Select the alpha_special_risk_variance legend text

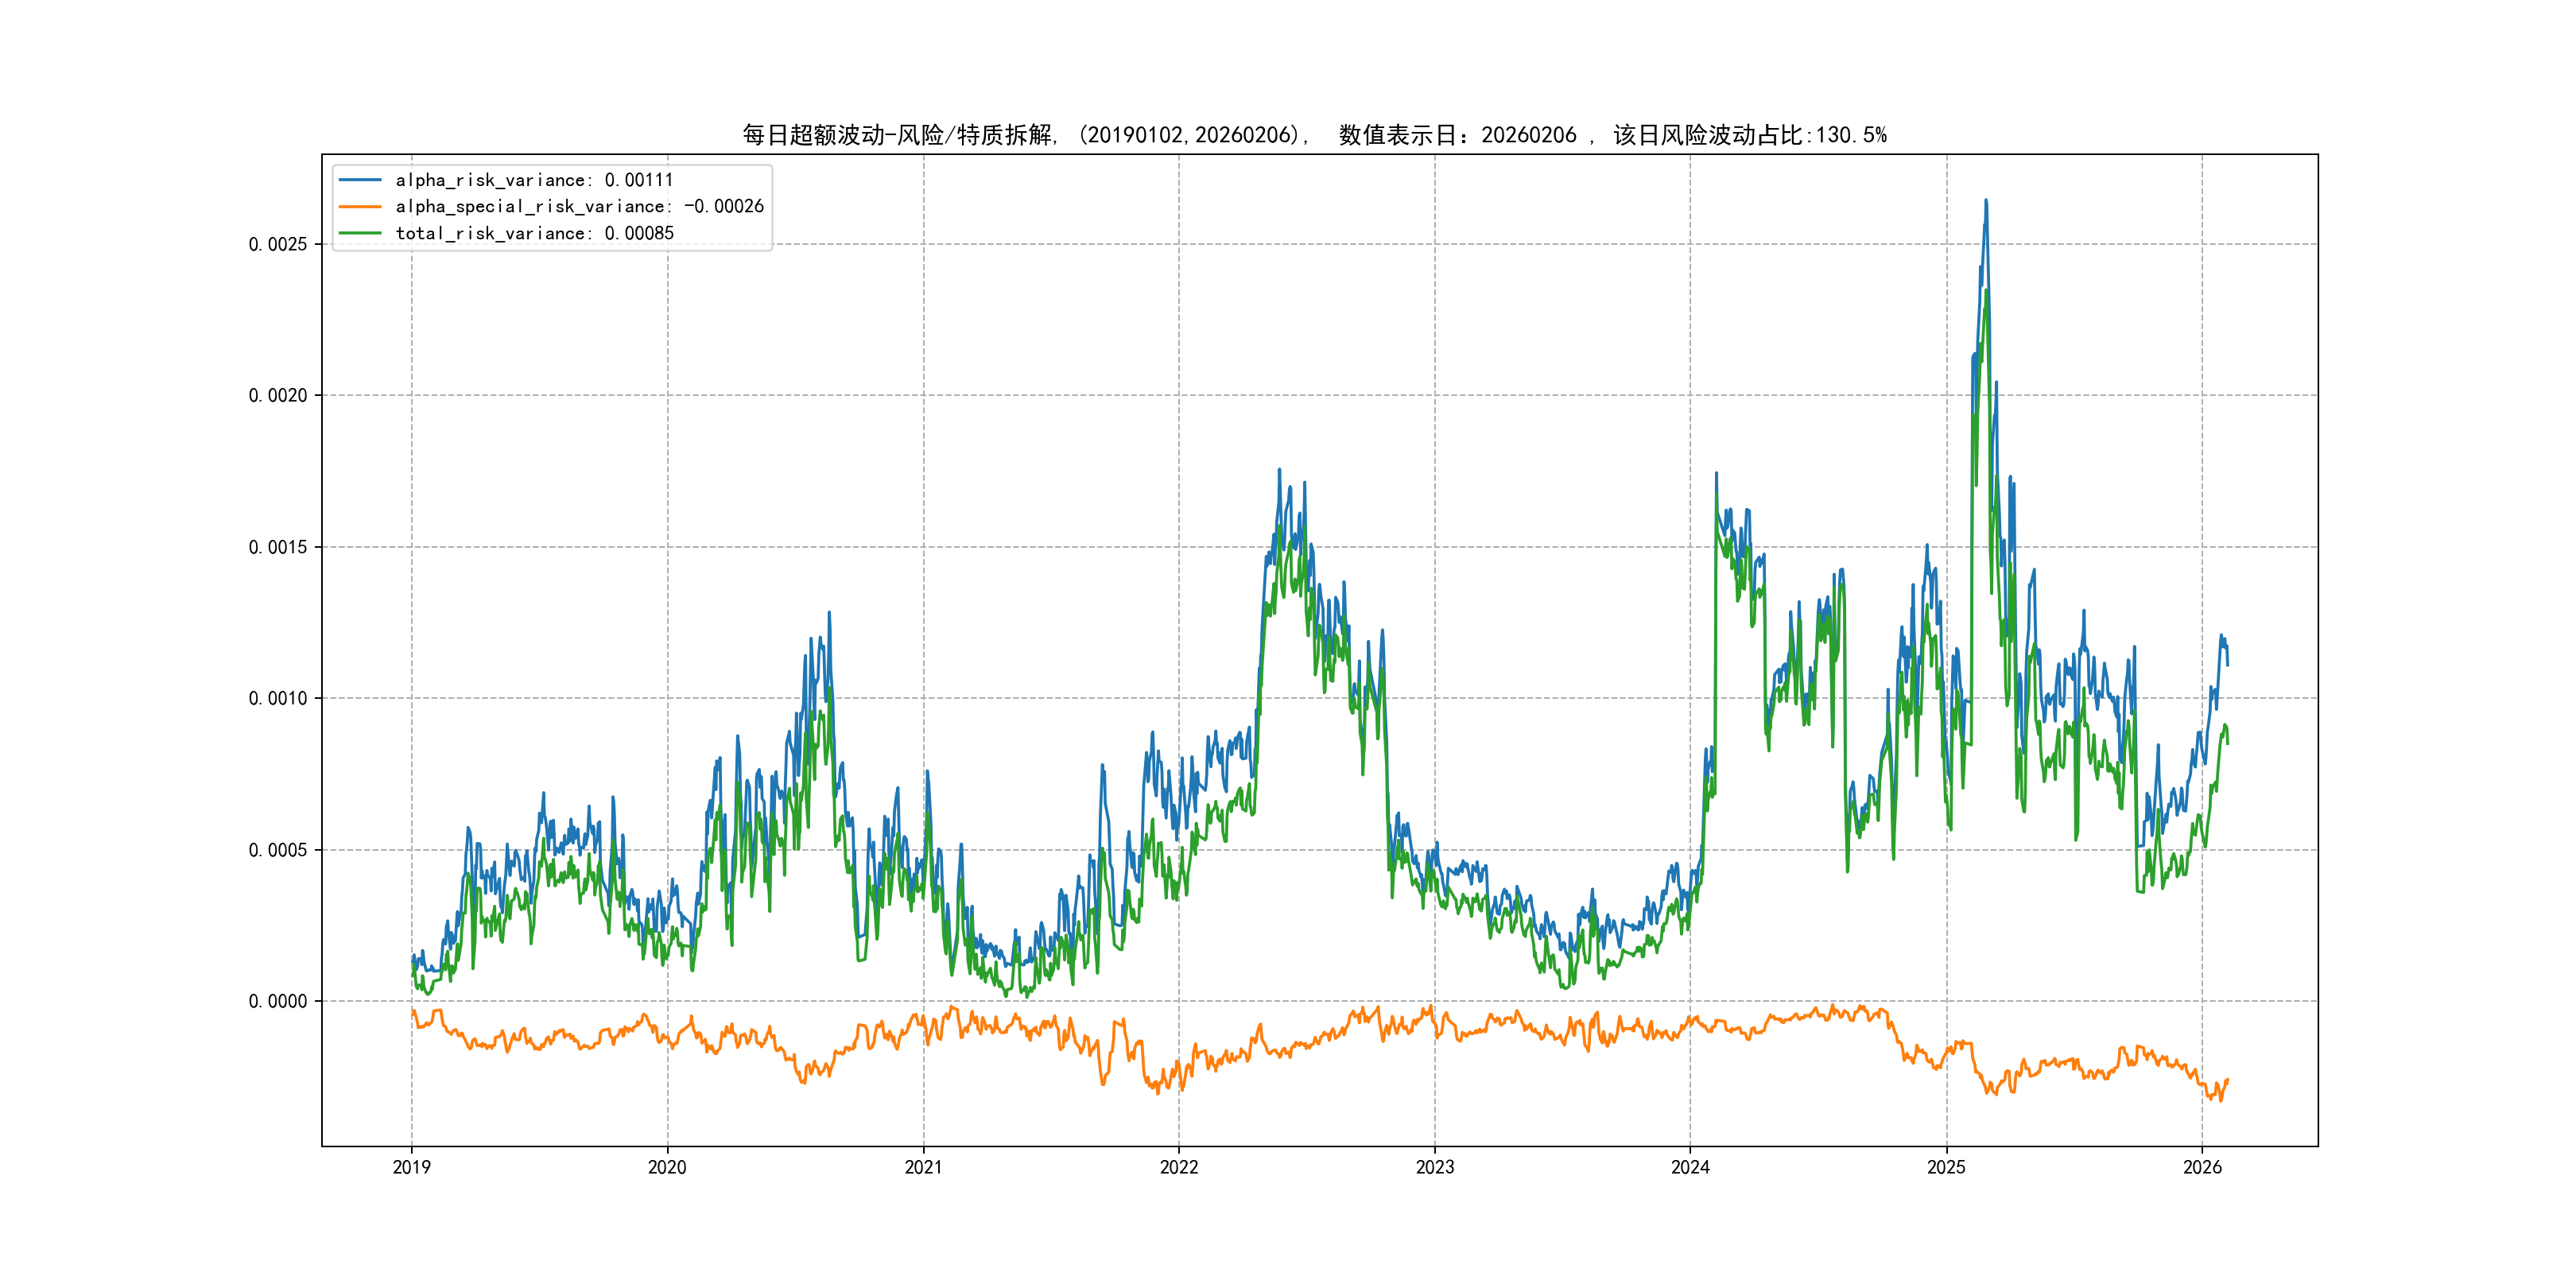tap(579, 206)
